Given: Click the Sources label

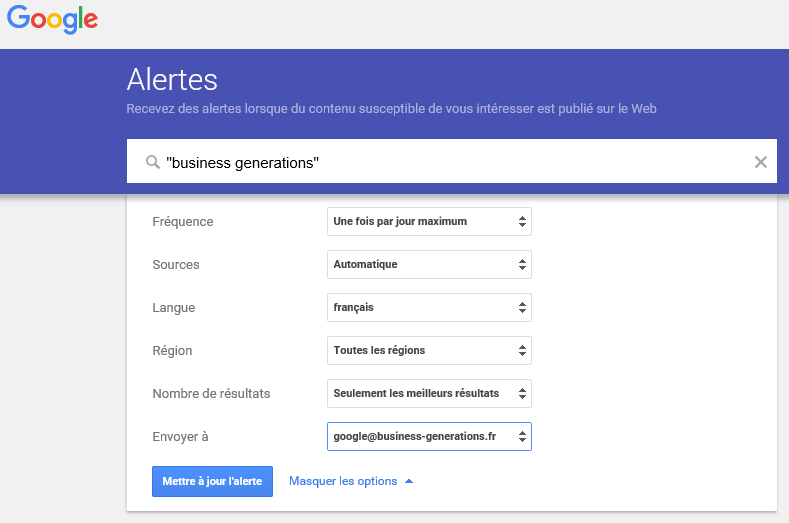Looking at the screenshot, I should (176, 265).
